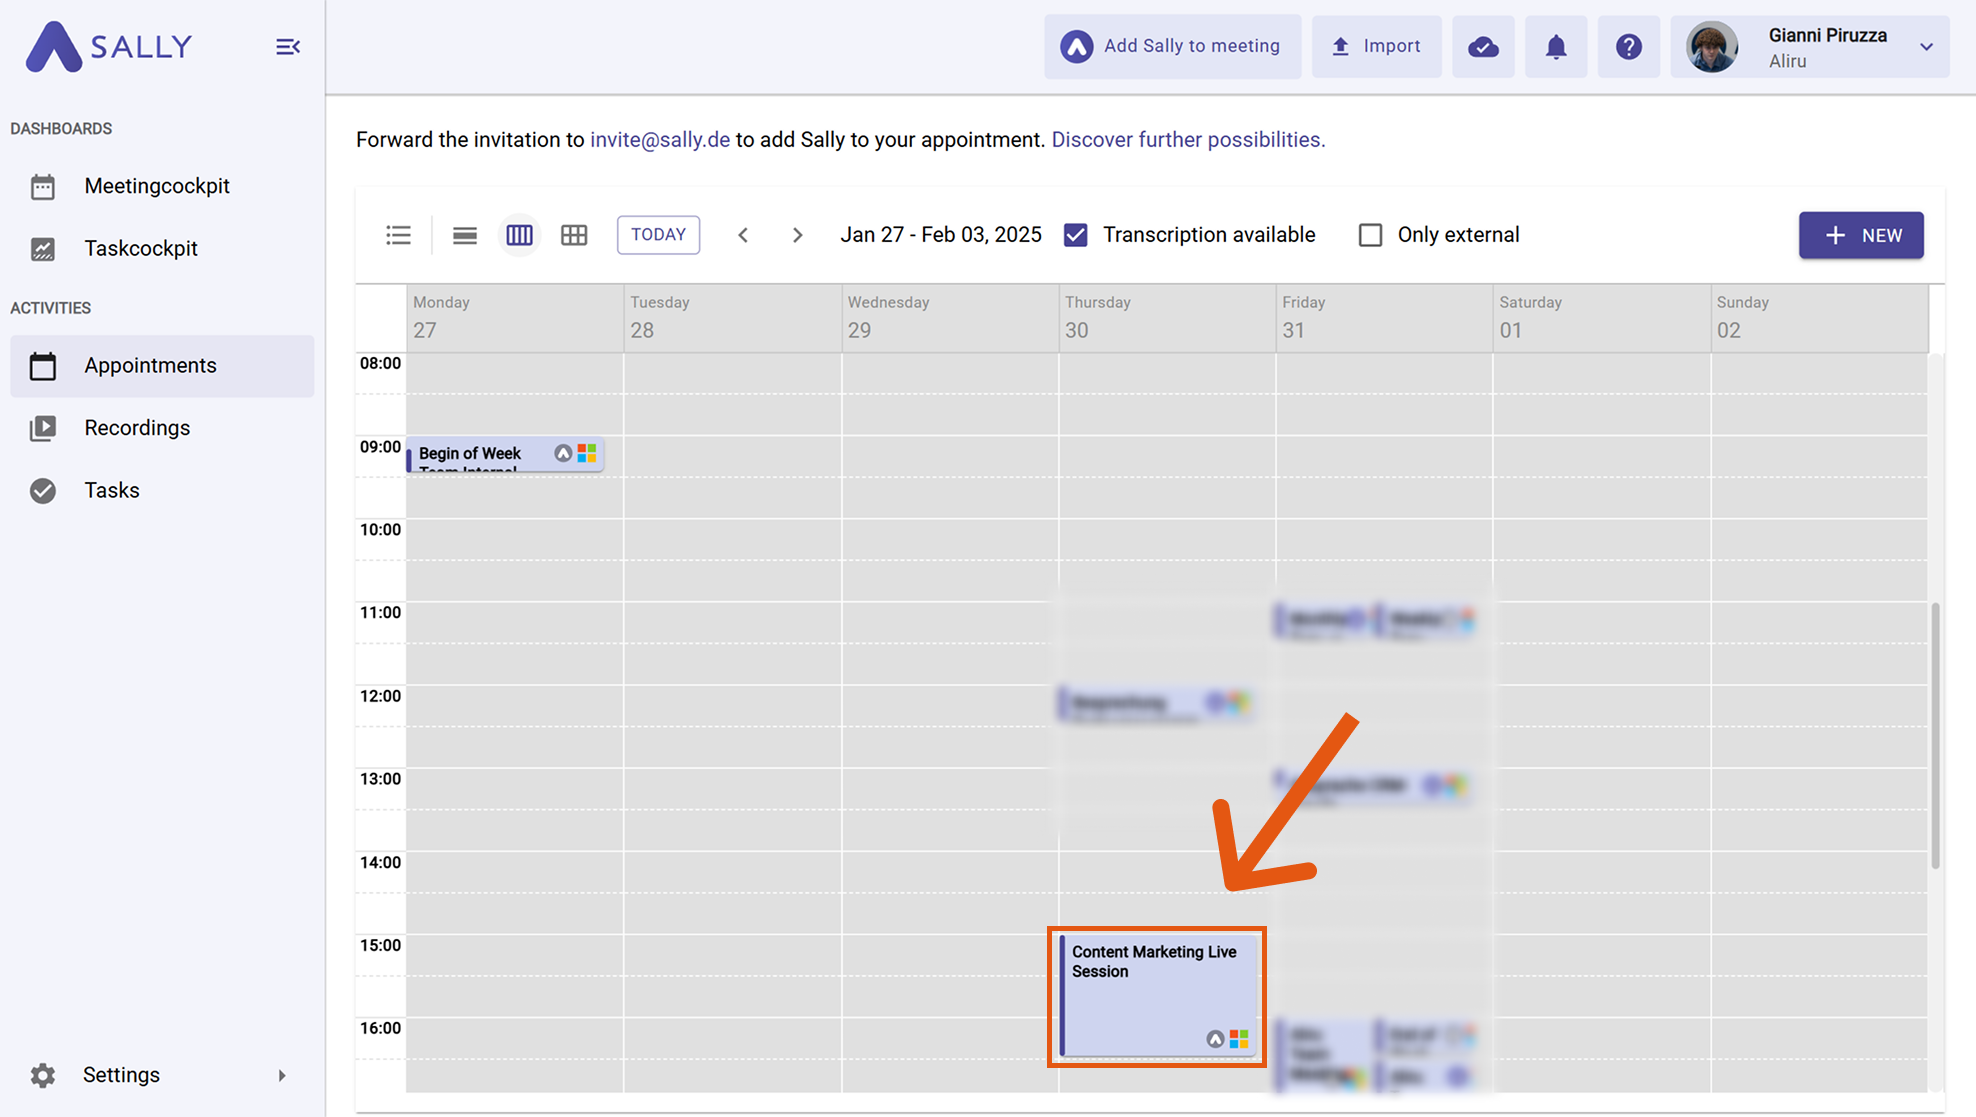Open the help question mark icon
This screenshot has width=1976, height=1117.
tap(1628, 47)
